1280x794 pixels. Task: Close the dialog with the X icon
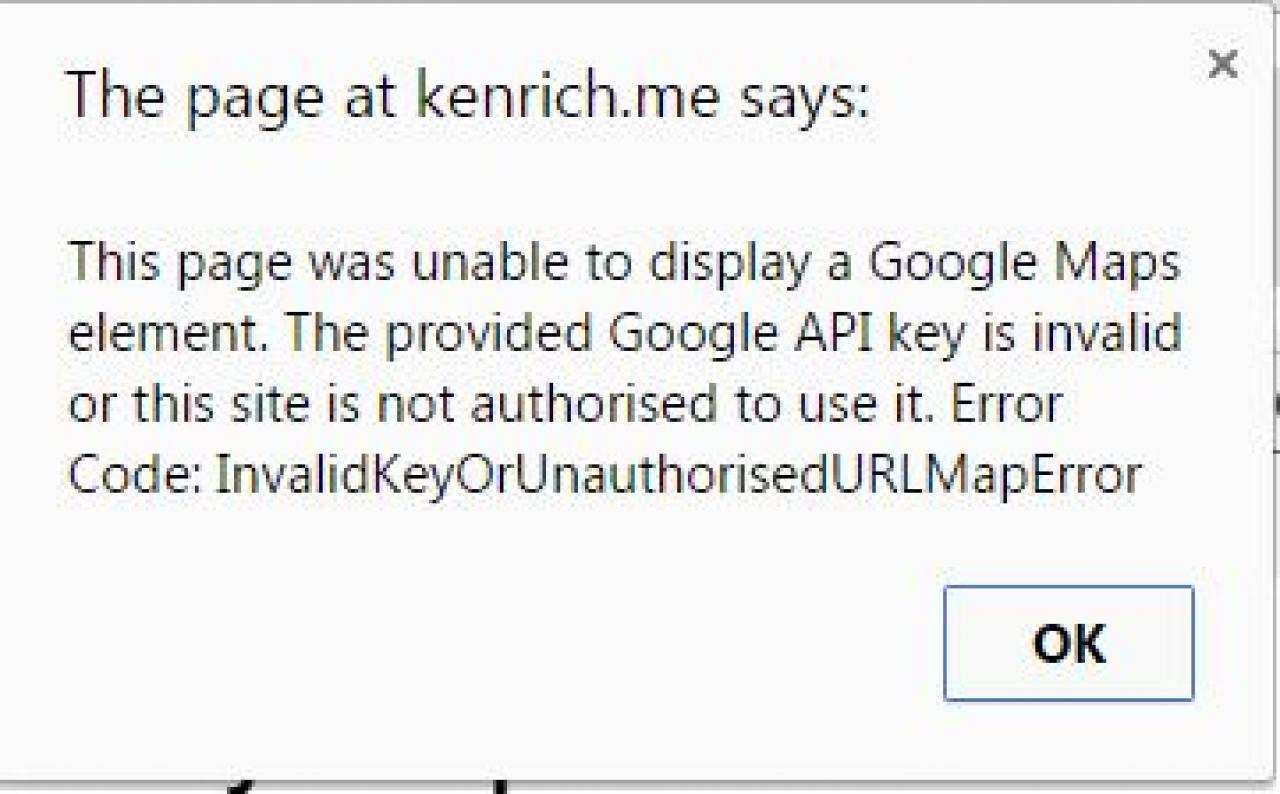click(1222, 65)
